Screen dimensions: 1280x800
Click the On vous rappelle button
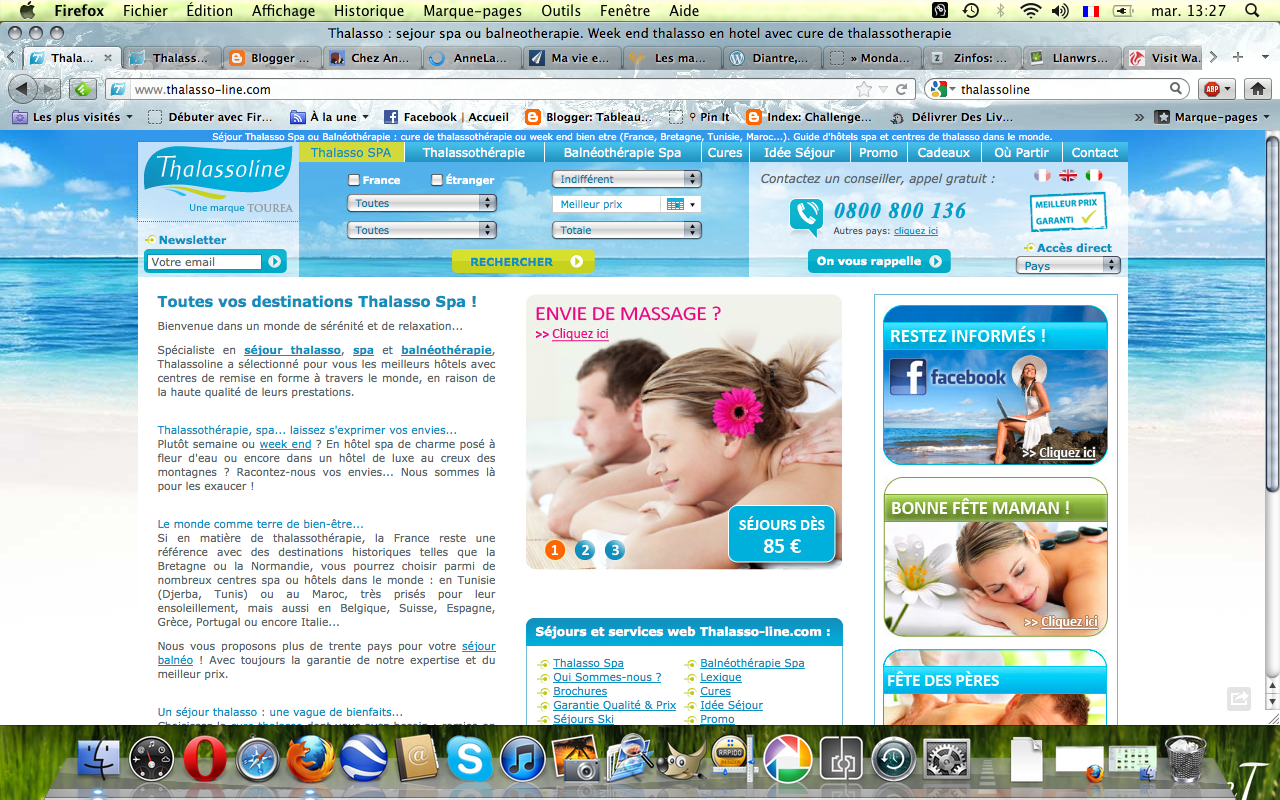point(879,261)
